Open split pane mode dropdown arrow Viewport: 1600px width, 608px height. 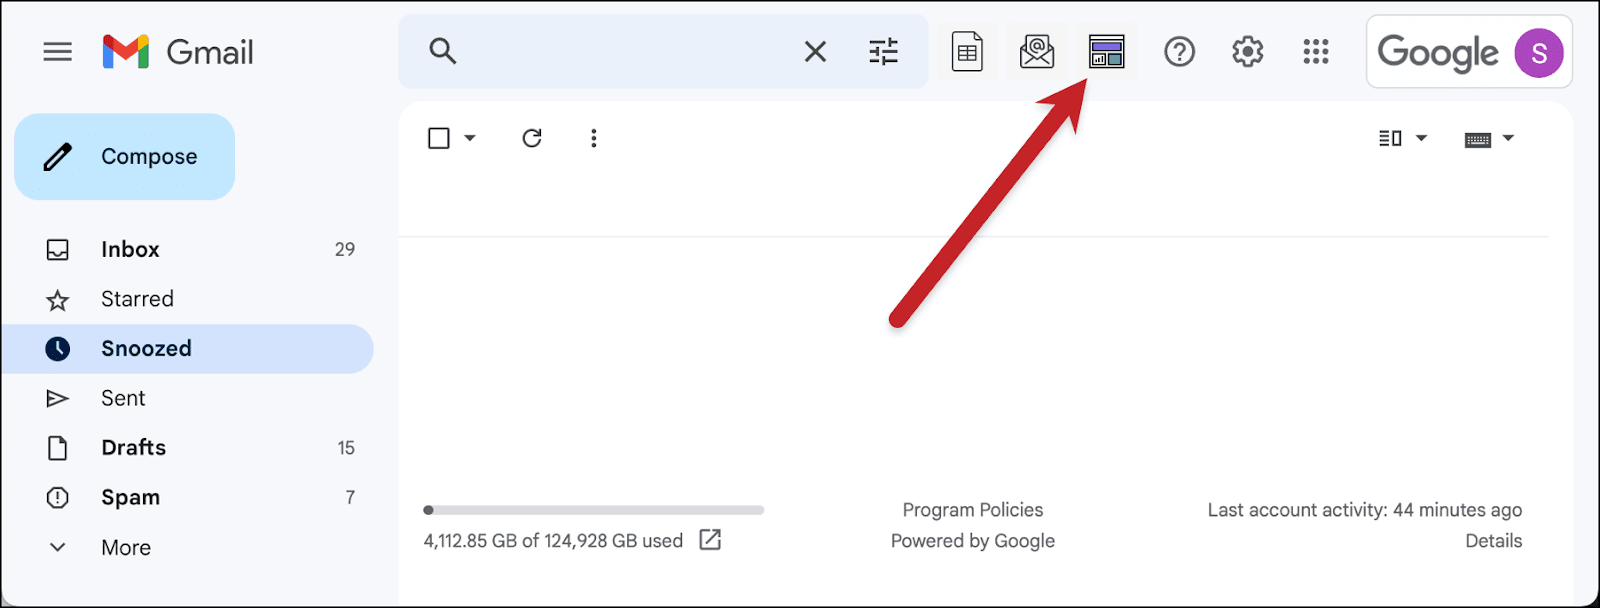click(1421, 138)
